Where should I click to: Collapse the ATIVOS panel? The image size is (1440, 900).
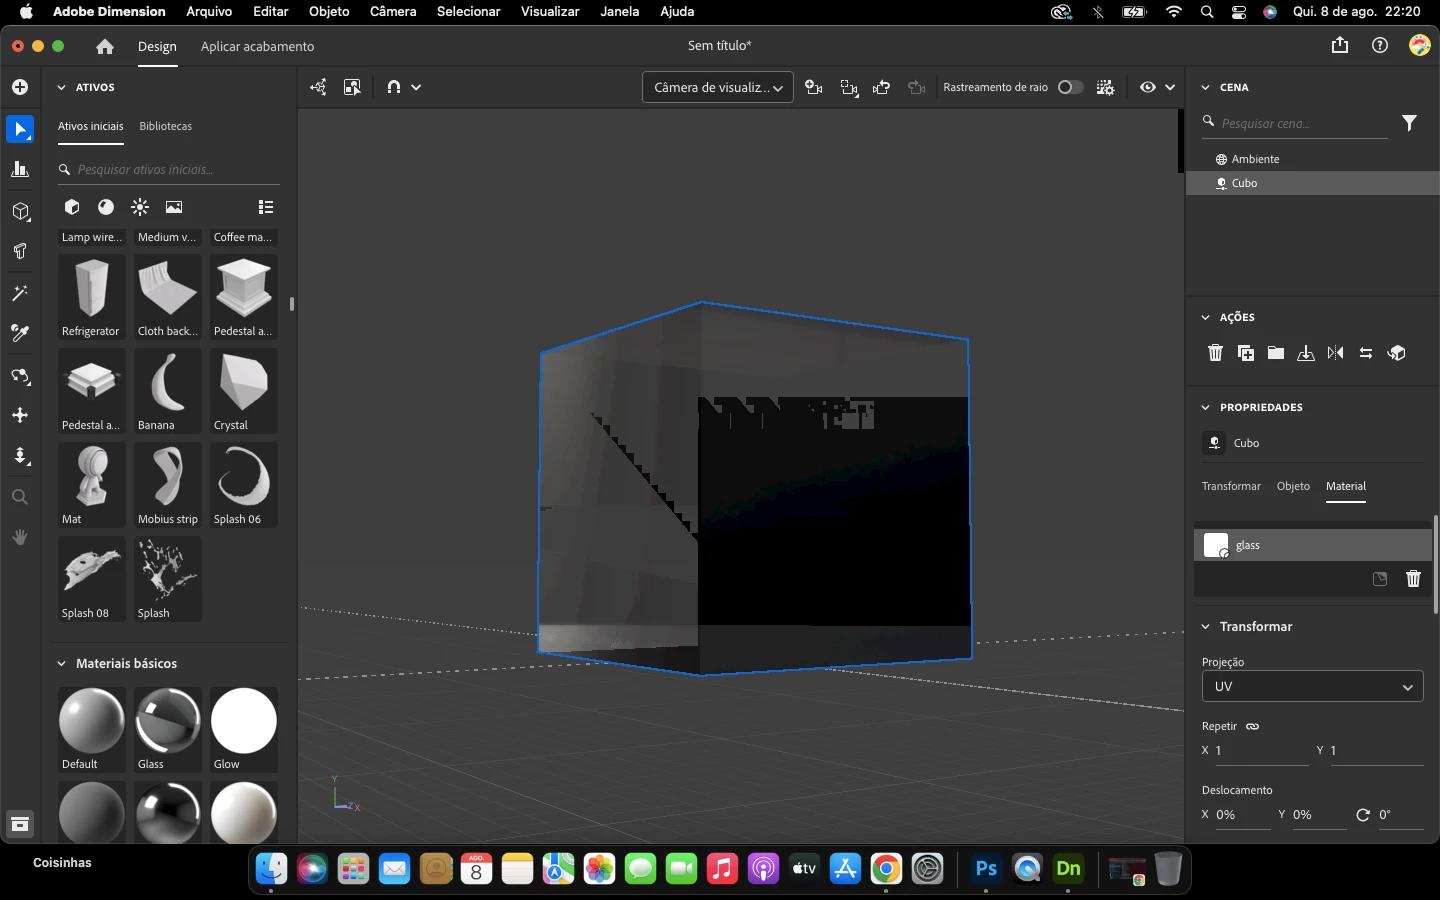(61, 87)
